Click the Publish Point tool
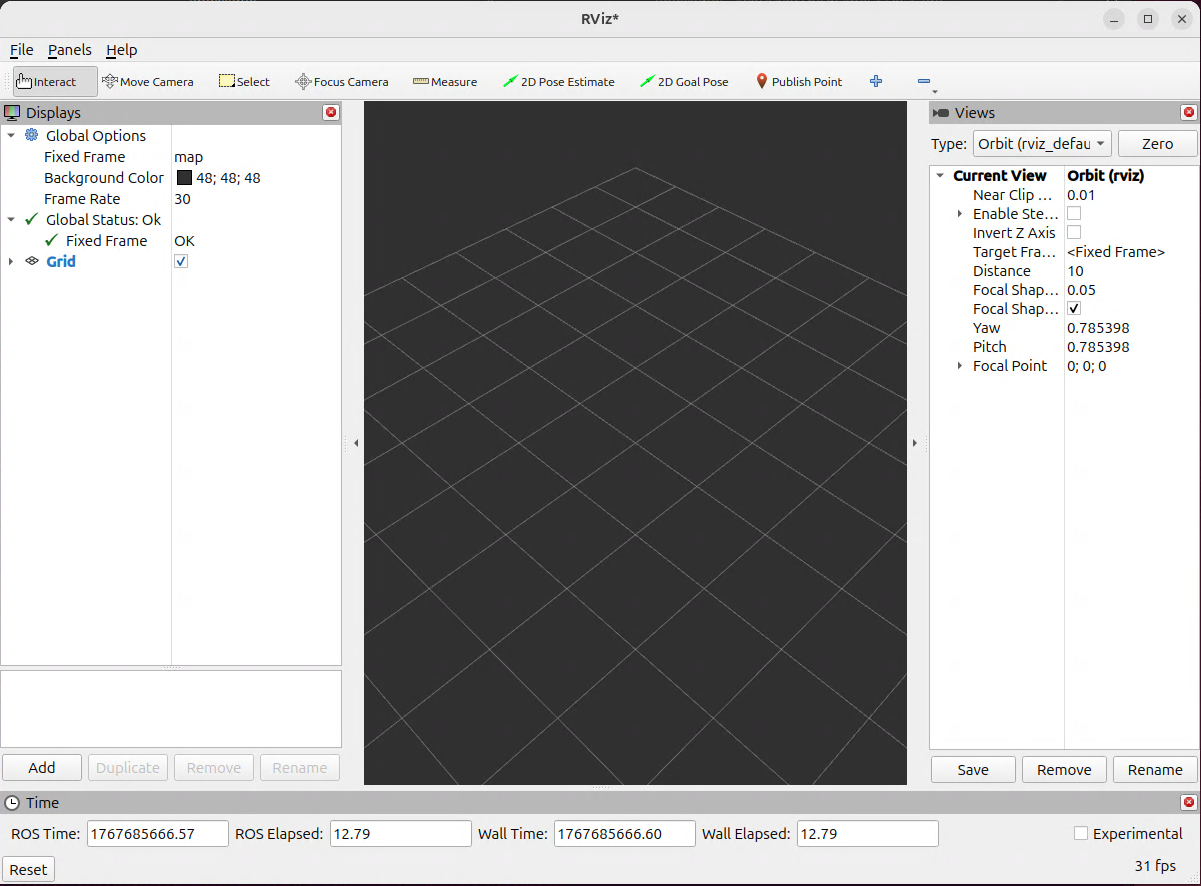 [x=798, y=82]
